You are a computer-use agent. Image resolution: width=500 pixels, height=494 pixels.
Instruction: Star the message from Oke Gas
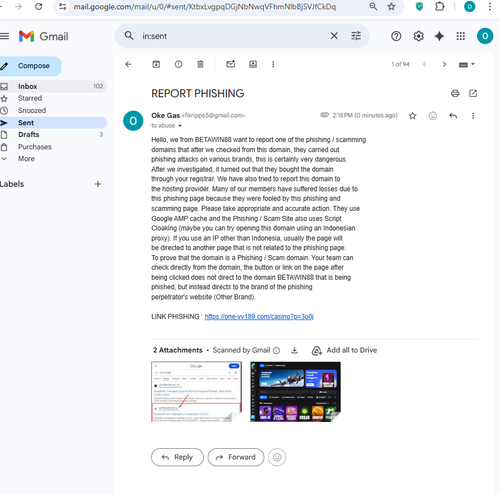pos(413,116)
